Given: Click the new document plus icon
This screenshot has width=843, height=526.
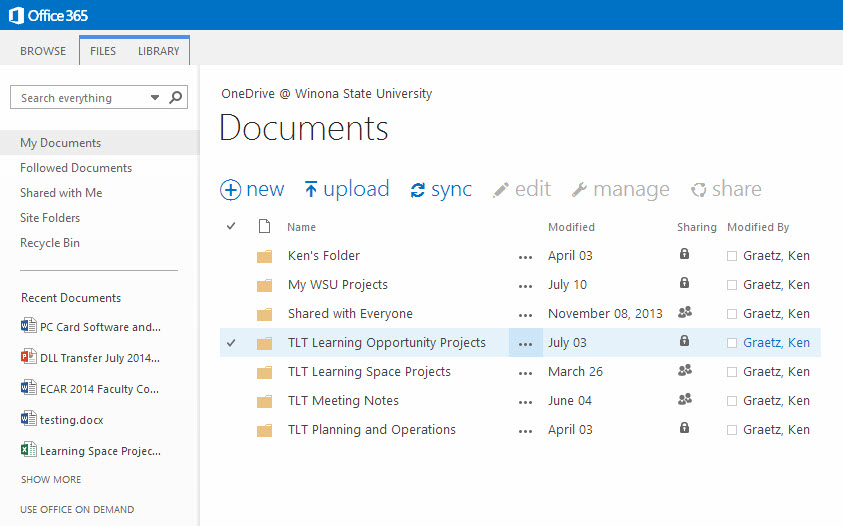Looking at the screenshot, I should point(231,190).
